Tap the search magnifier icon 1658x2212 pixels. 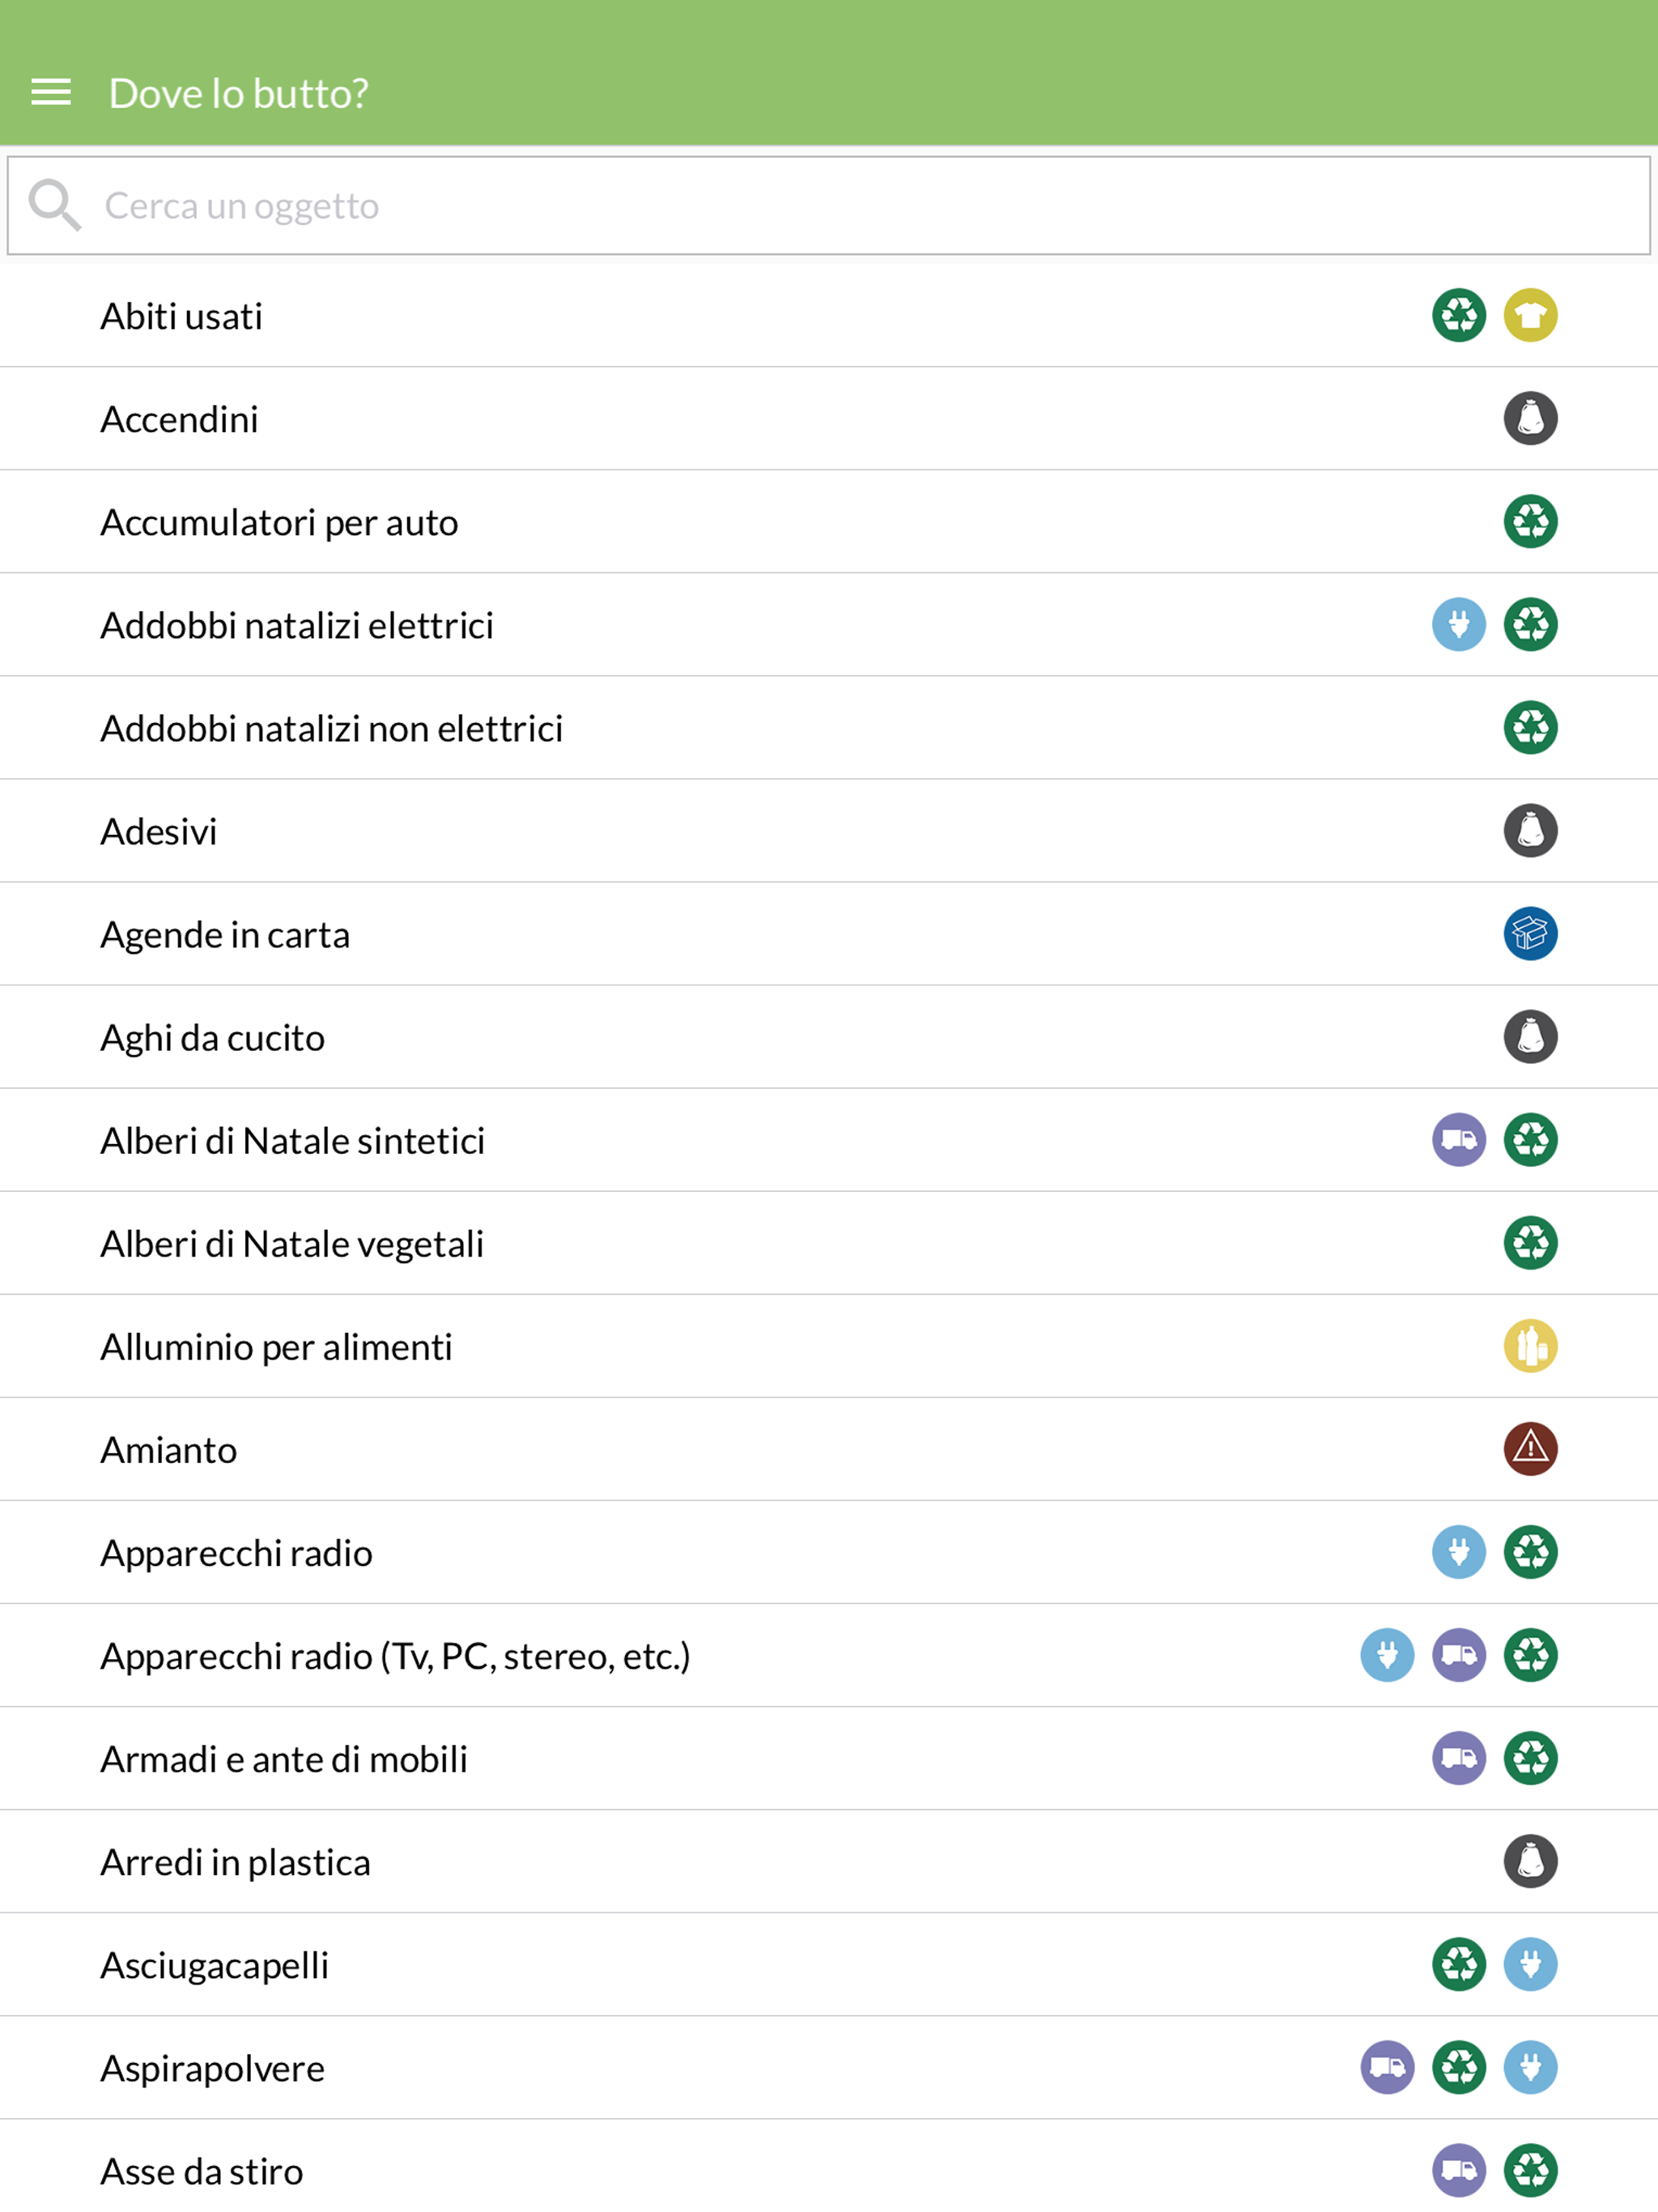click(54, 205)
